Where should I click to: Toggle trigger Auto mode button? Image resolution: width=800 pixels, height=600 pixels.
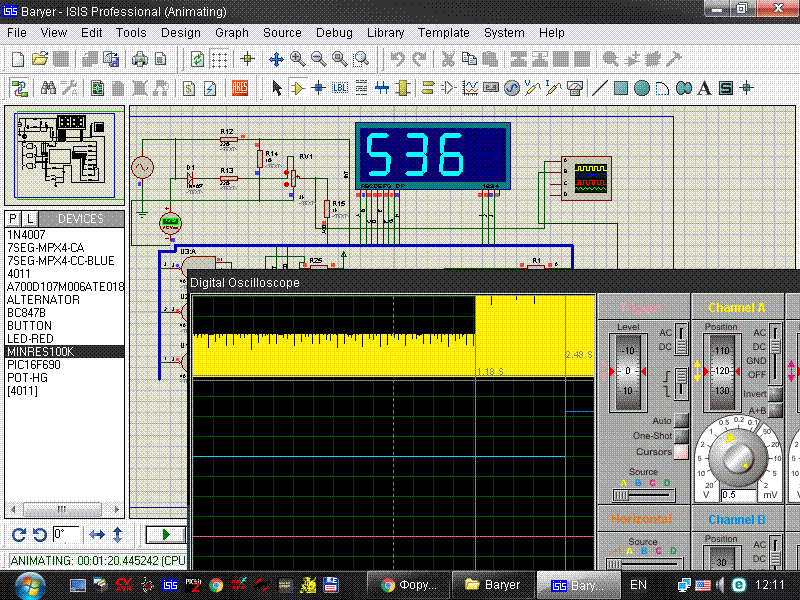coord(681,421)
